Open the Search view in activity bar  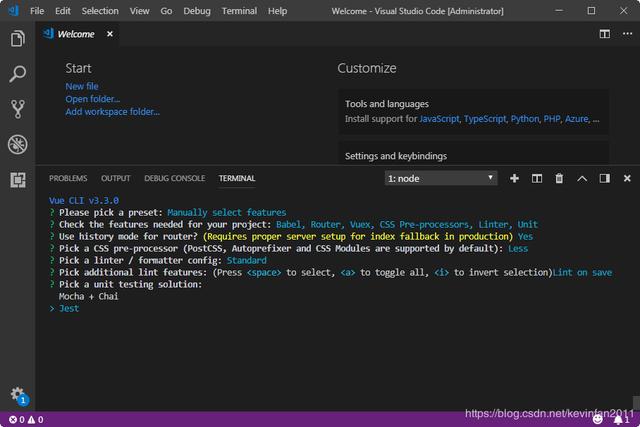[18, 74]
